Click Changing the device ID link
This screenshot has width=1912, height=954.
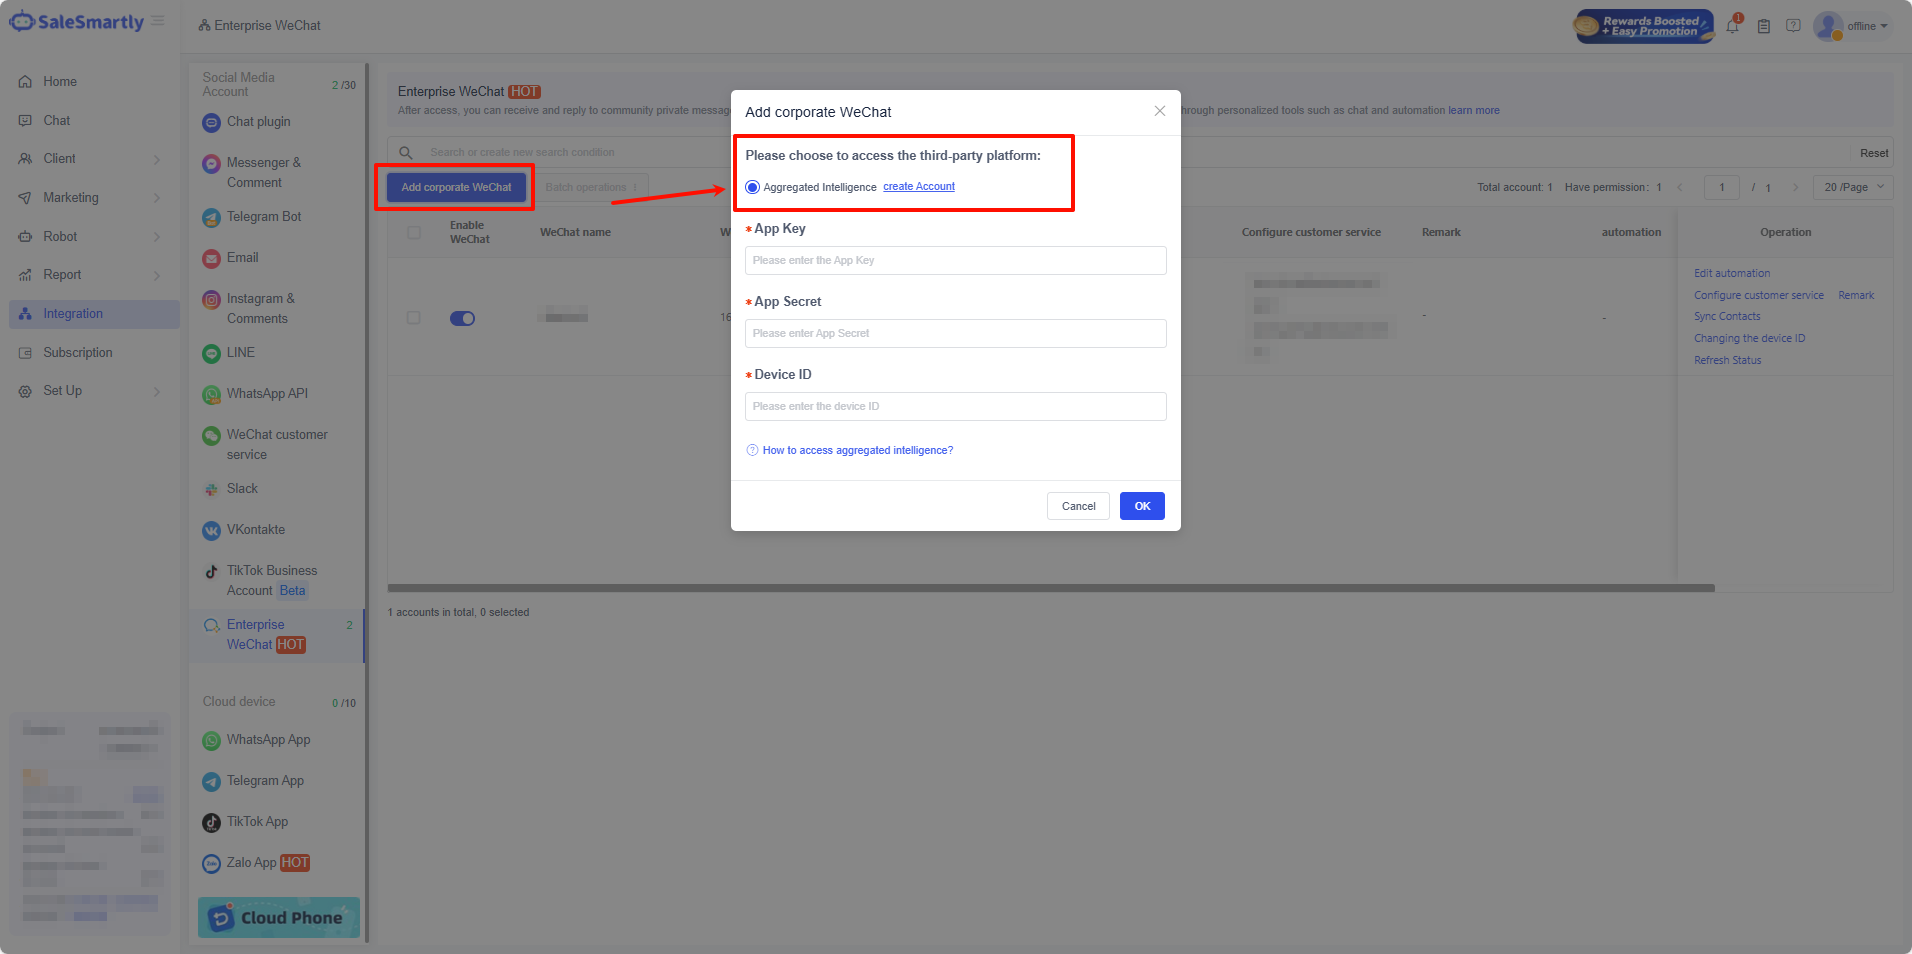[1750, 338]
